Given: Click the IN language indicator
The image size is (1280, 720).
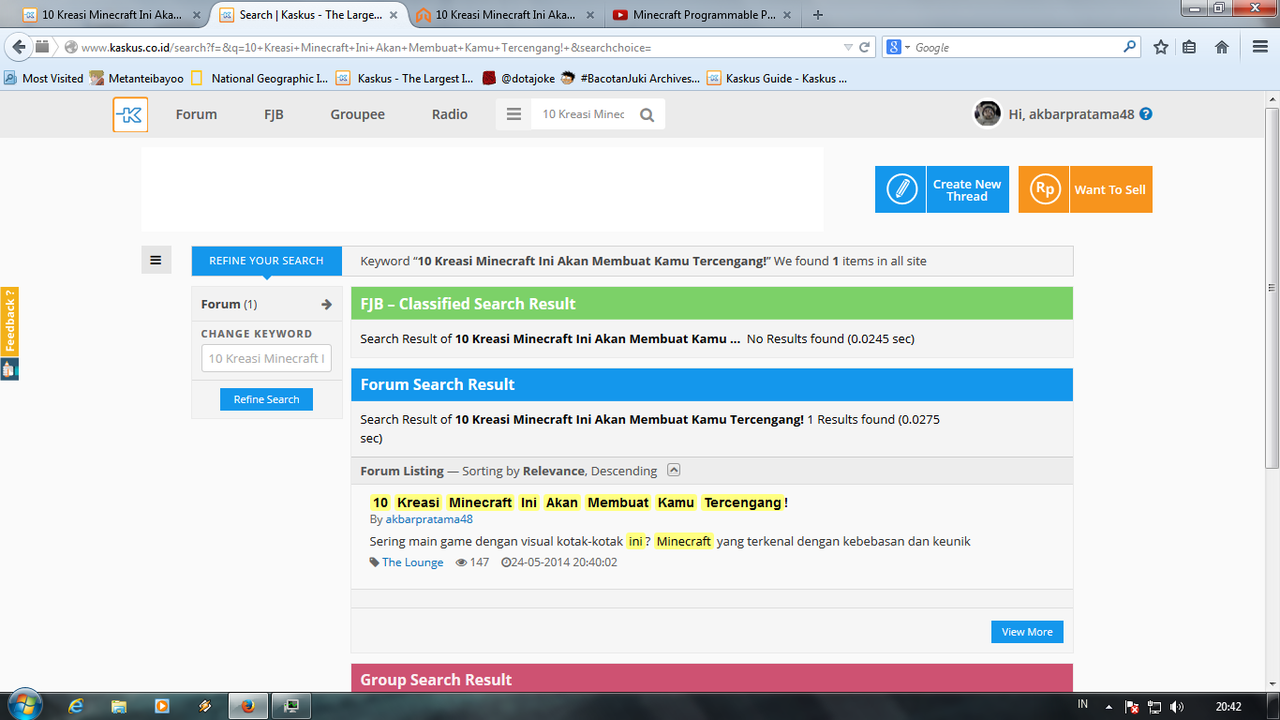Looking at the screenshot, I should (1083, 705).
